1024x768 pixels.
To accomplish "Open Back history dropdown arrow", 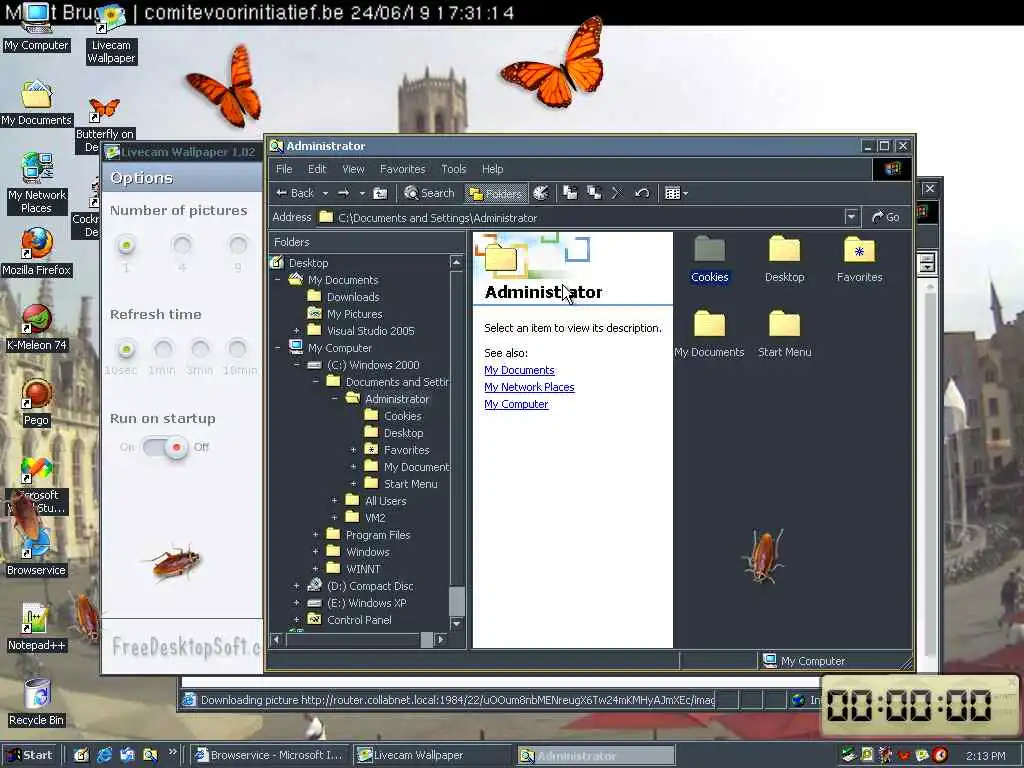I will click(x=325, y=193).
